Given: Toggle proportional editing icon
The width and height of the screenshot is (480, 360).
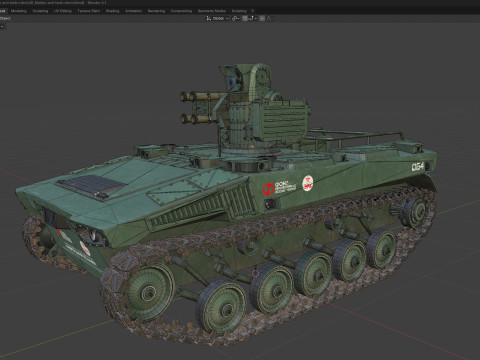Looking at the screenshot, I should (x=262, y=18).
